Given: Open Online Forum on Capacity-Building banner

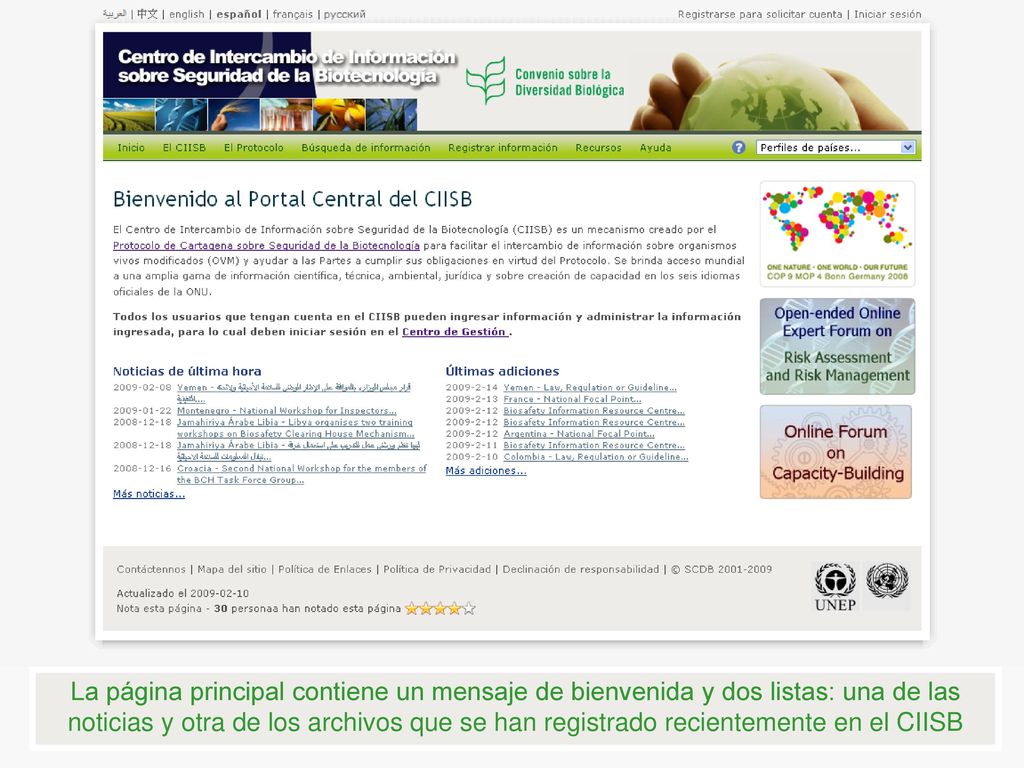Looking at the screenshot, I should [x=836, y=452].
